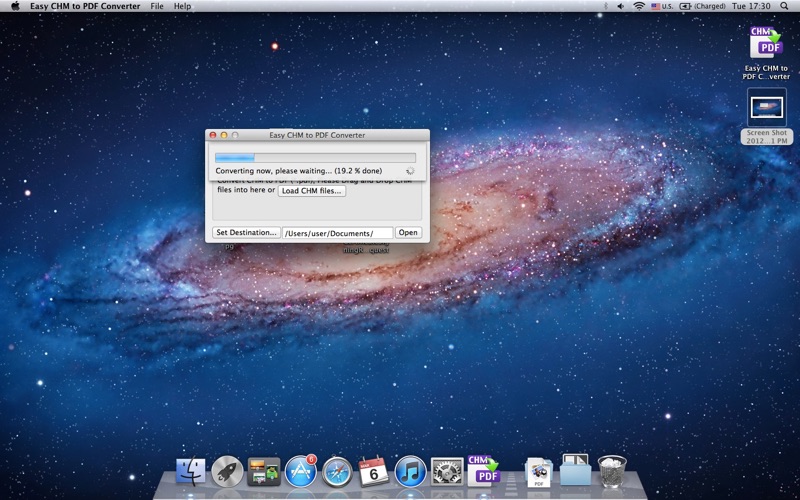Screen dimensions: 800x500
Task: Open Trash in the Dock
Action: click(612, 471)
